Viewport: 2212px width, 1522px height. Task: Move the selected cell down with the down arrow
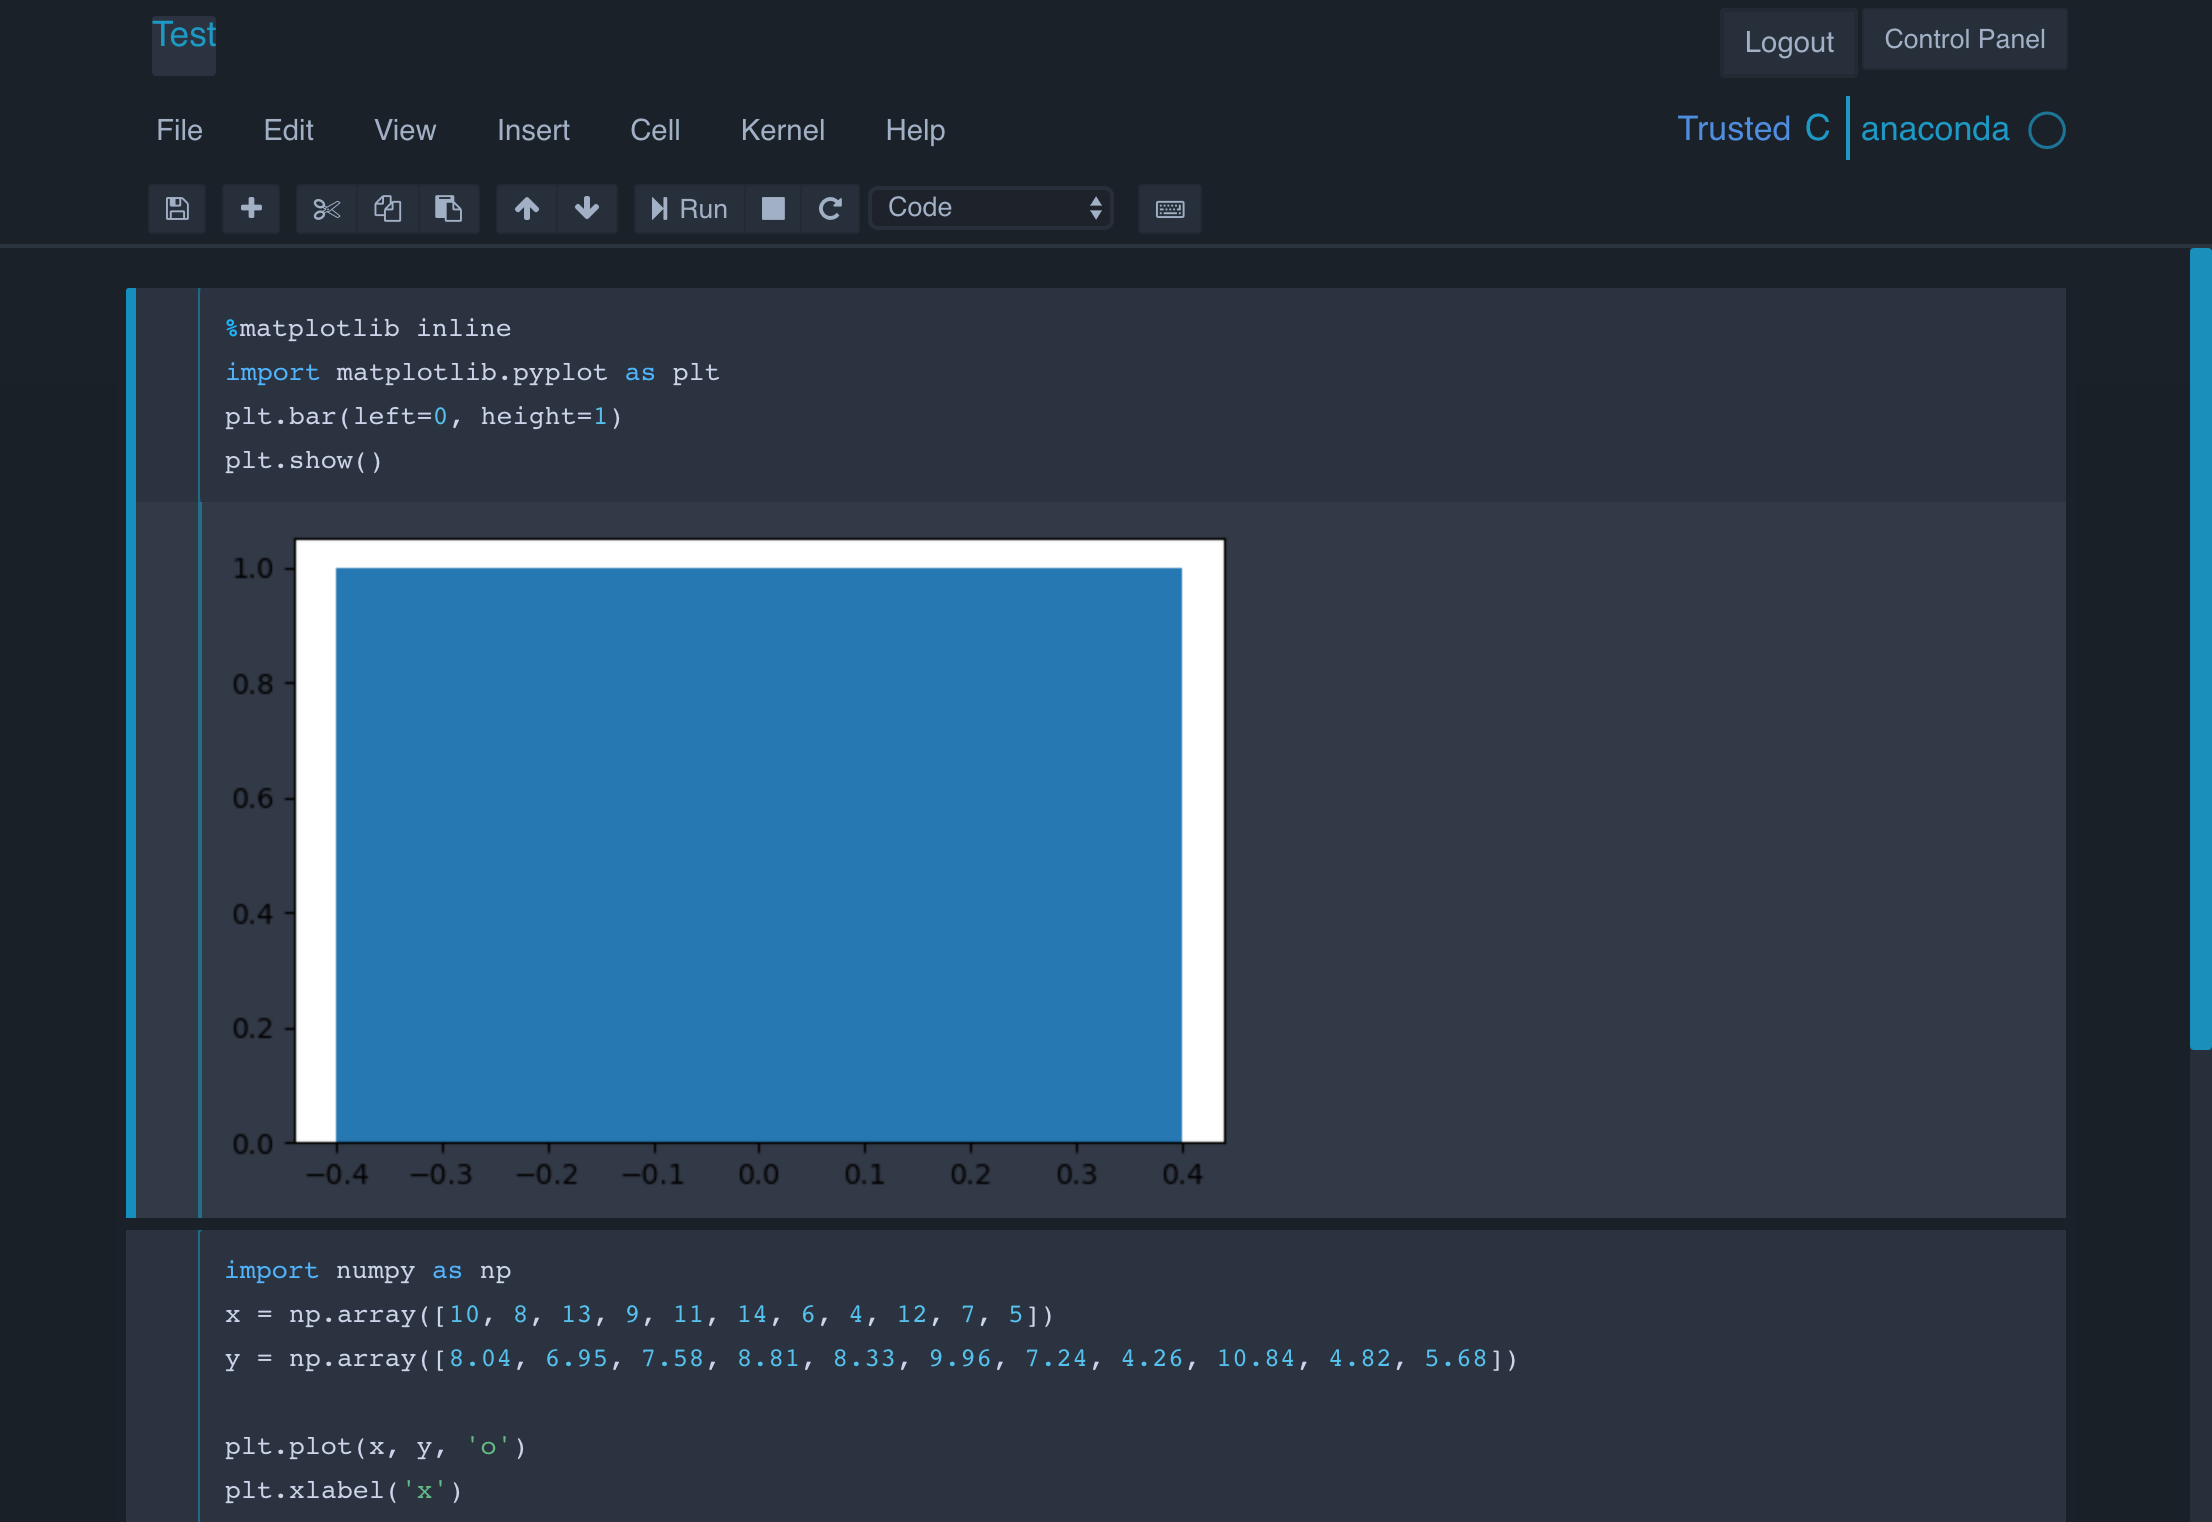tap(587, 208)
